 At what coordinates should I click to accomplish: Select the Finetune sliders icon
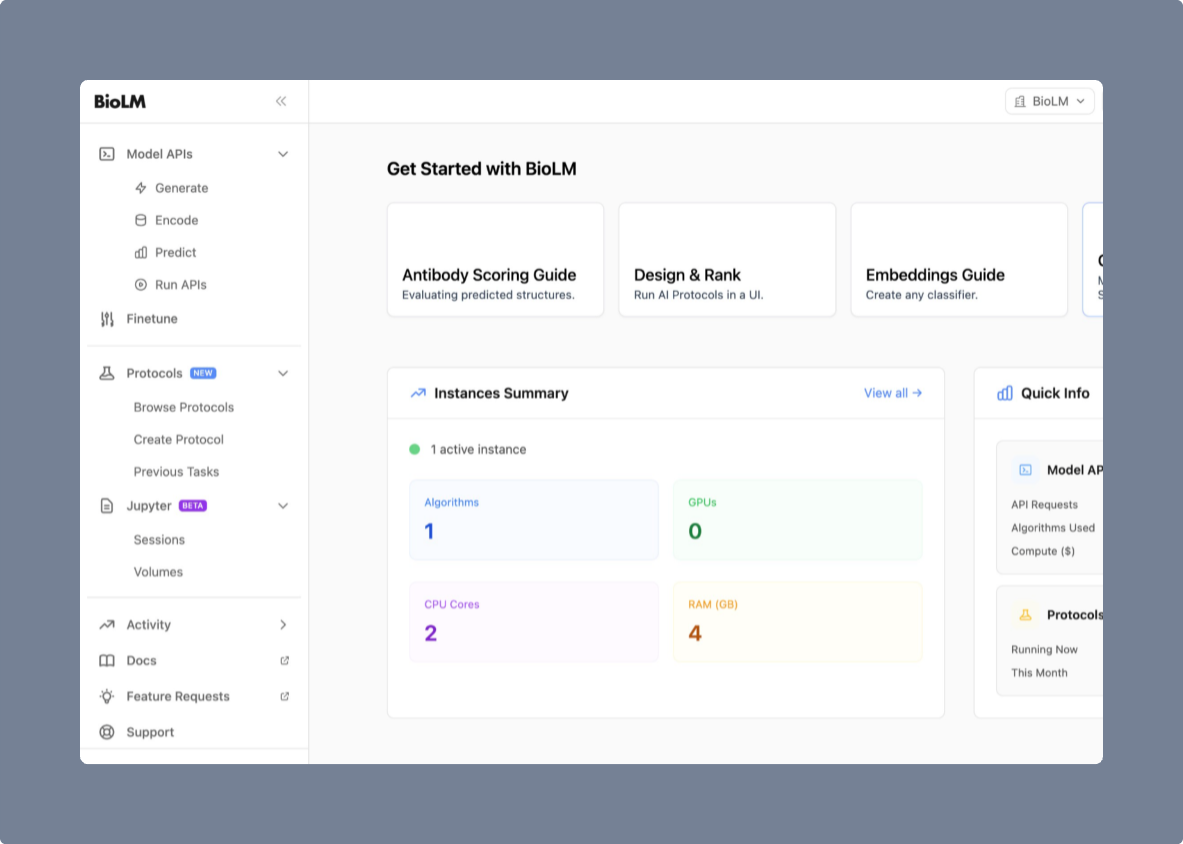pyautogui.click(x=106, y=318)
